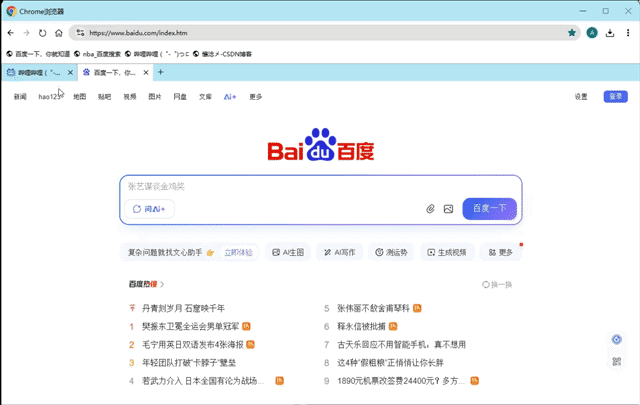The width and height of the screenshot is (640, 405).
Task: Open the hao123 navigation link
Action: click(x=49, y=97)
